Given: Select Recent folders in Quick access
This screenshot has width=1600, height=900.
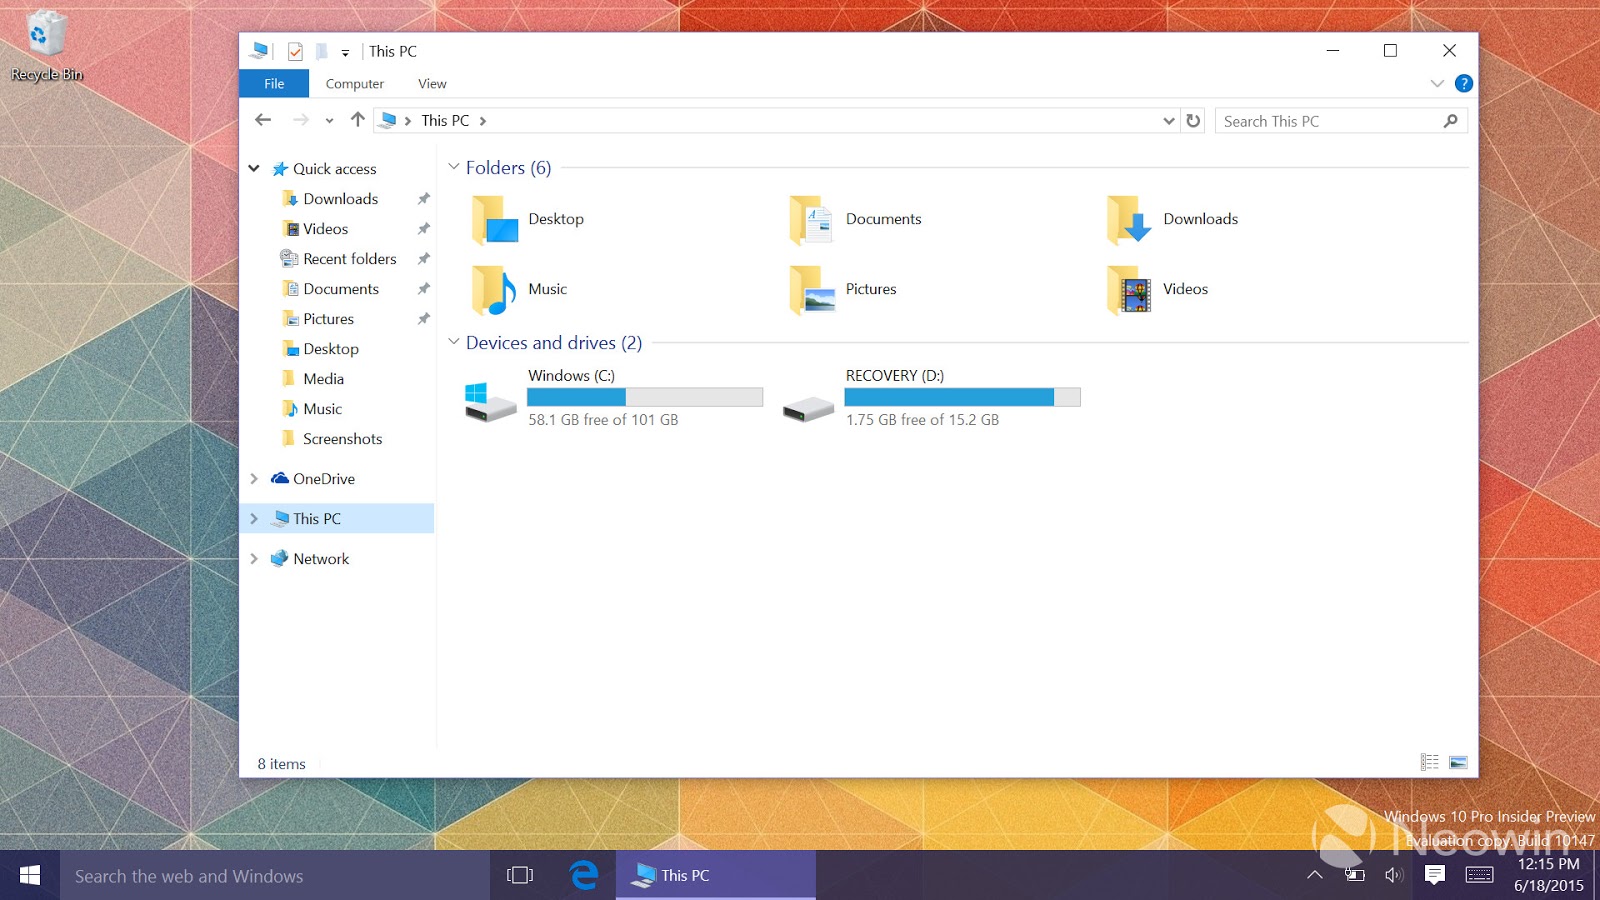Looking at the screenshot, I should coord(350,259).
